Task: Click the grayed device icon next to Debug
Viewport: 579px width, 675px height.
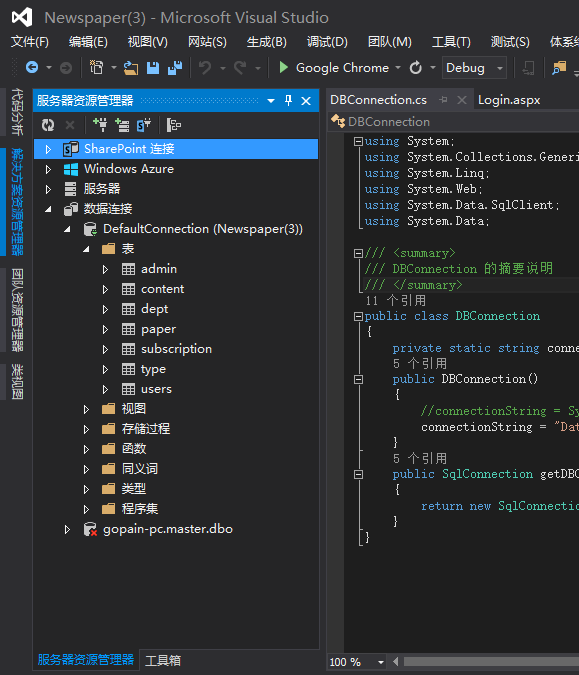Action: click(x=528, y=68)
